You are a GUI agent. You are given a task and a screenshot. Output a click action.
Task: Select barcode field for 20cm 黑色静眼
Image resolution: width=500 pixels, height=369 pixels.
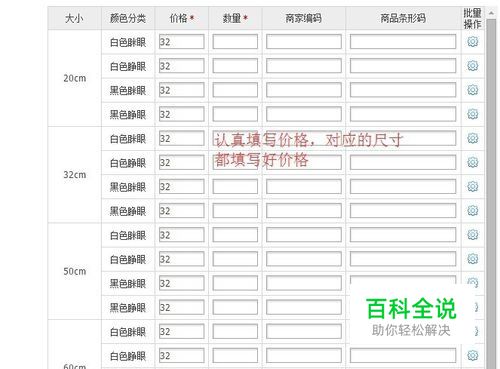click(403, 114)
